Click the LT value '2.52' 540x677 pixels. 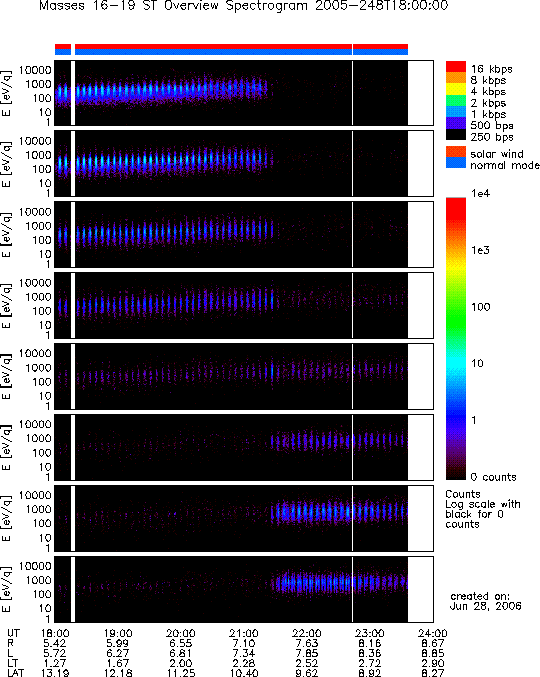click(307, 663)
